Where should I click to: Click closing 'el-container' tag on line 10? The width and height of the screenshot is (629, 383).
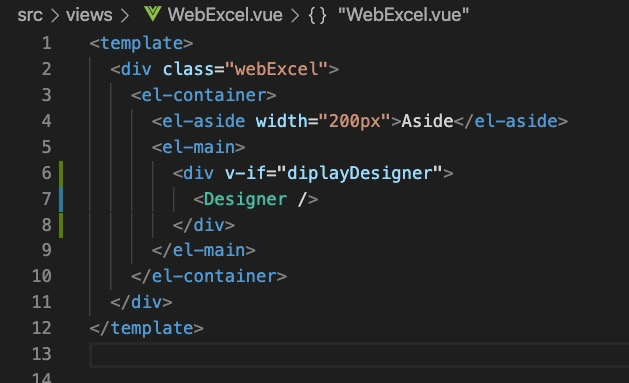point(209,276)
